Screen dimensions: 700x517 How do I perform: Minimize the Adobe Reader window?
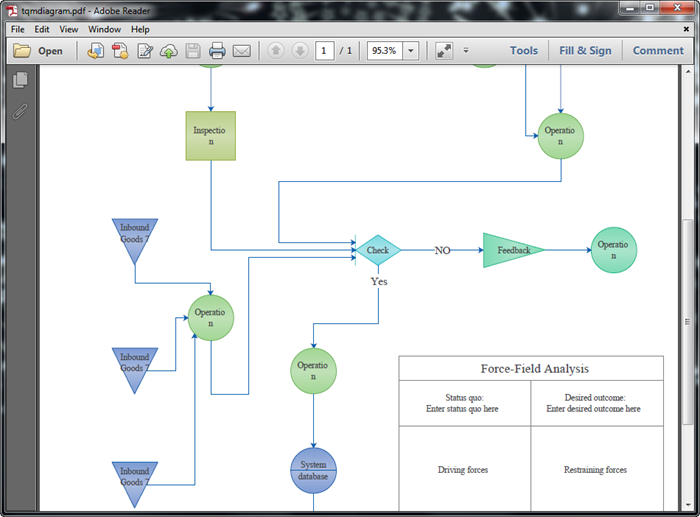630,8
